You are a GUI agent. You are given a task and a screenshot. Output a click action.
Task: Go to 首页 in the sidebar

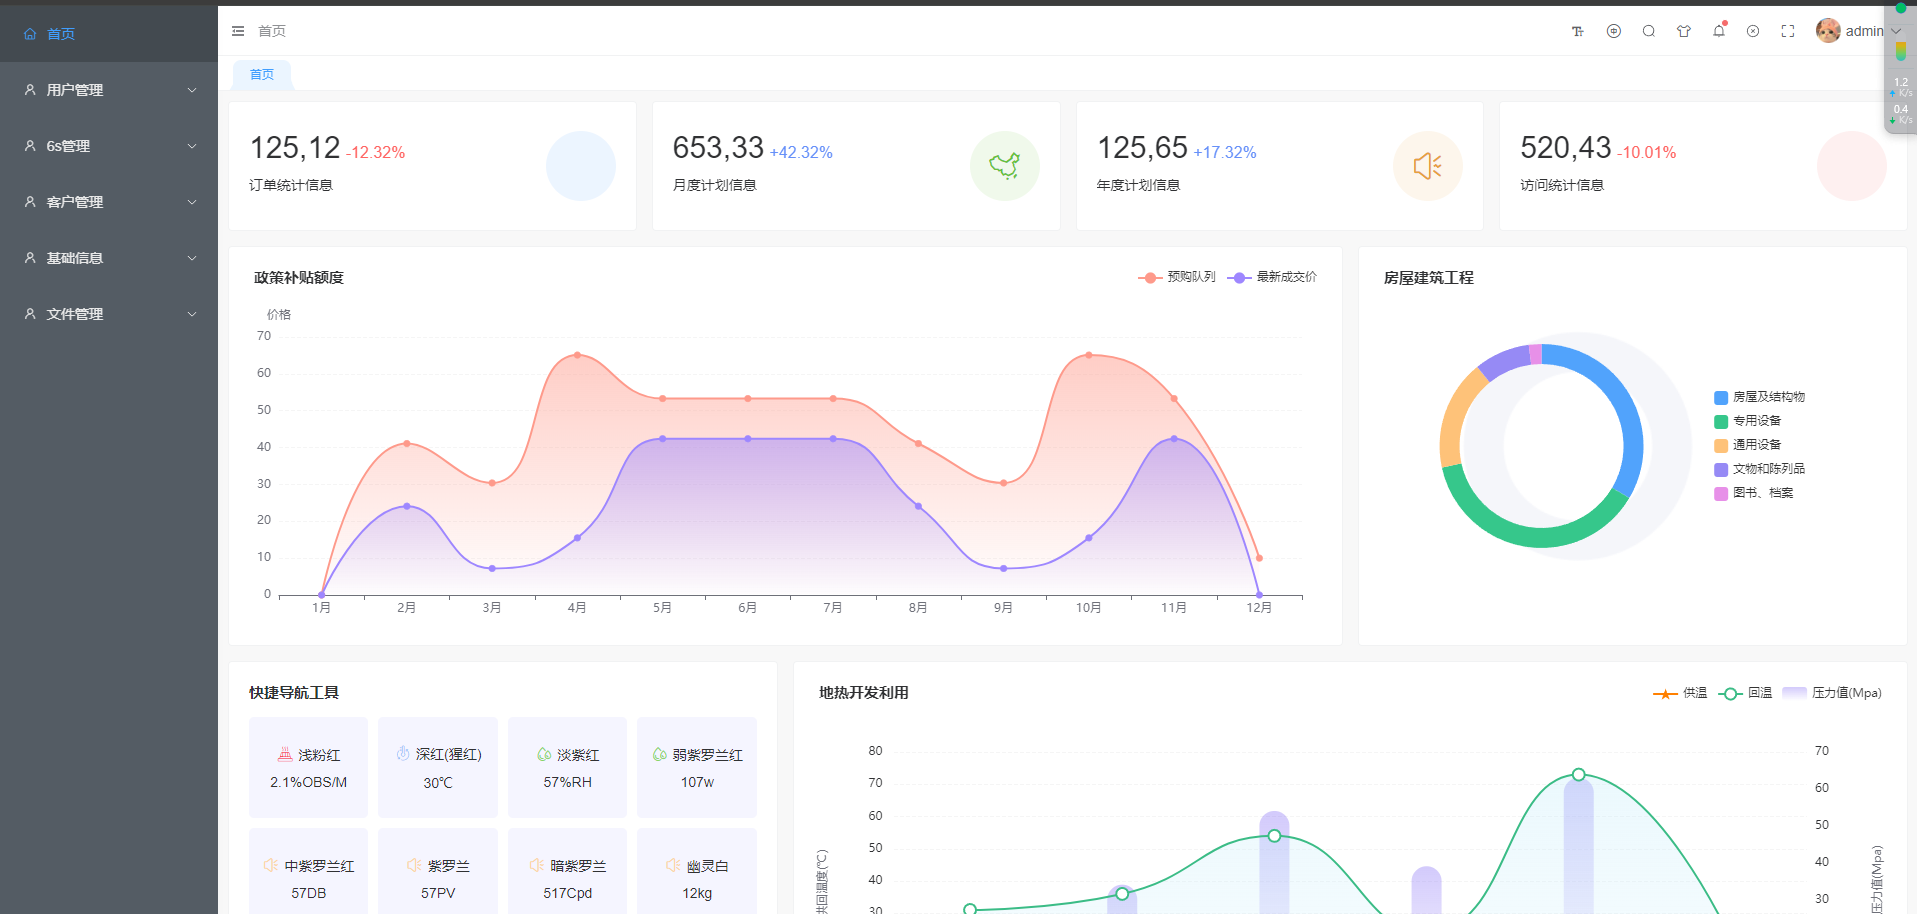(x=109, y=34)
